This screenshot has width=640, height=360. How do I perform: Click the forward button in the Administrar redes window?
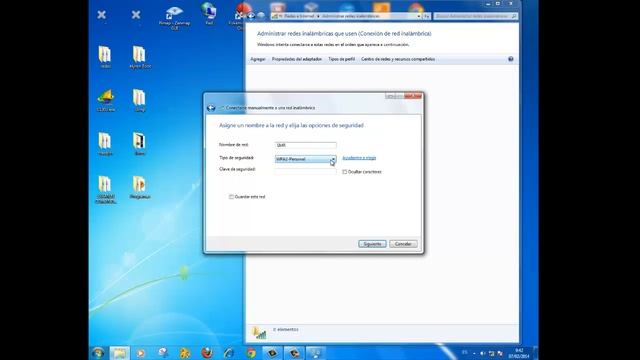click(x=261, y=16)
